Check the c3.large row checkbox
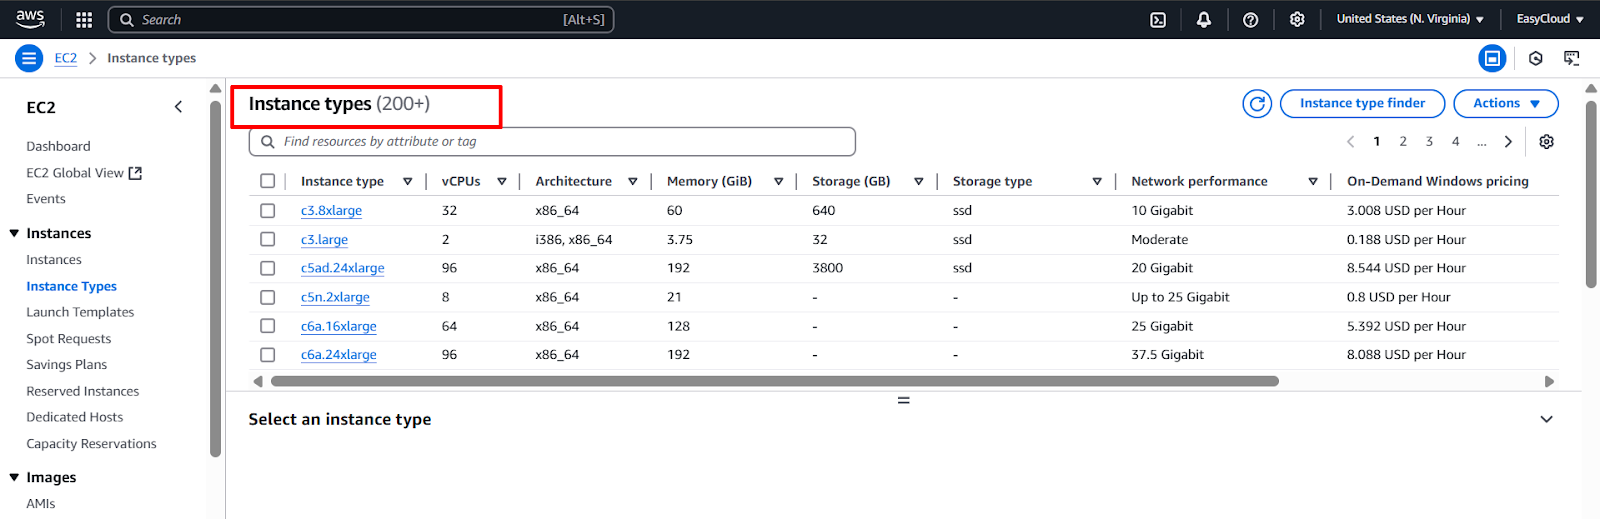Screen dimensions: 1600x519 (267, 239)
